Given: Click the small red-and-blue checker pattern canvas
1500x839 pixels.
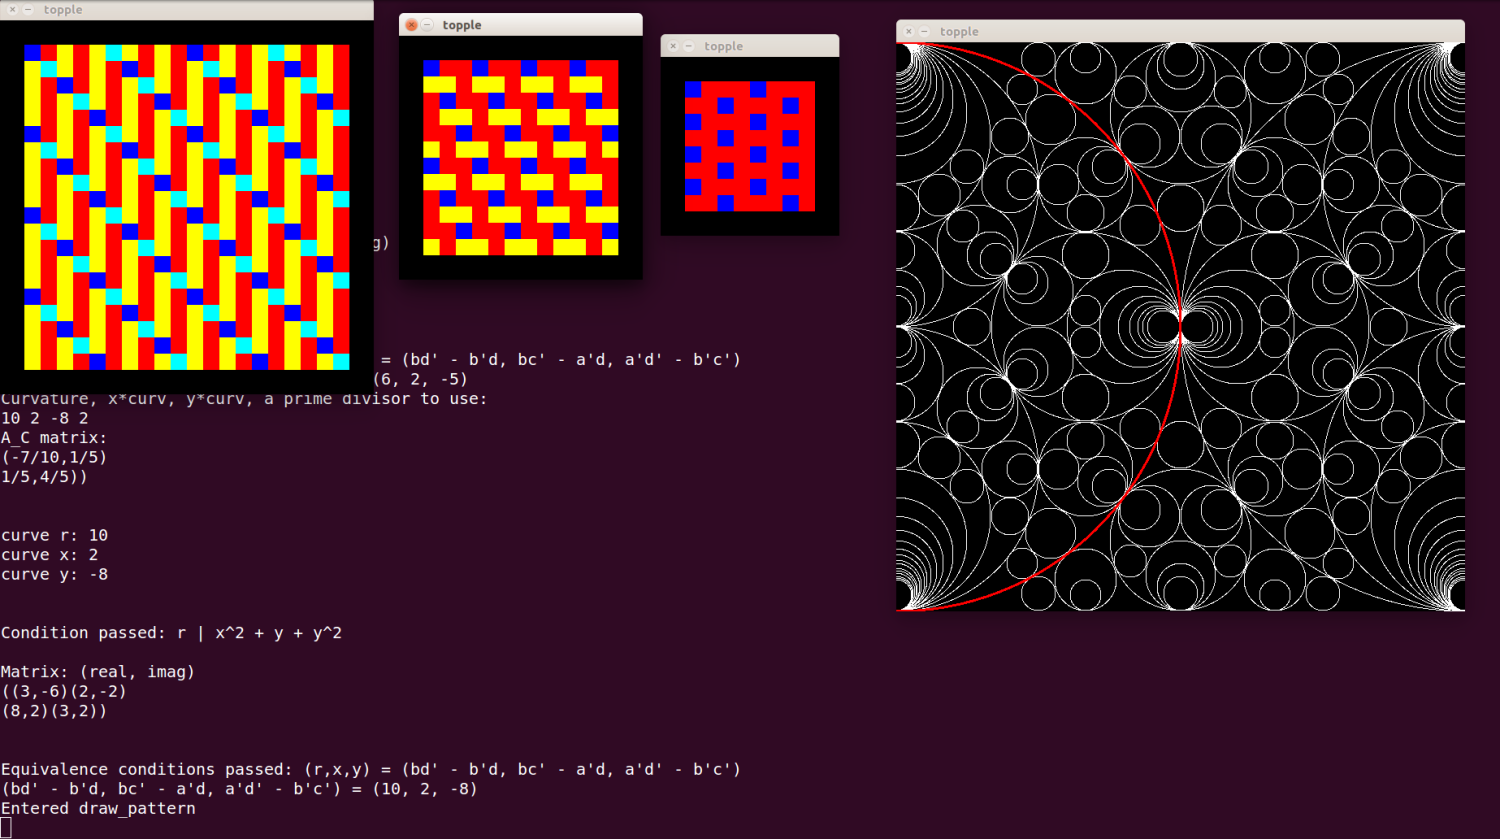Looking at the screenshot, I should [x=750, y=146].
